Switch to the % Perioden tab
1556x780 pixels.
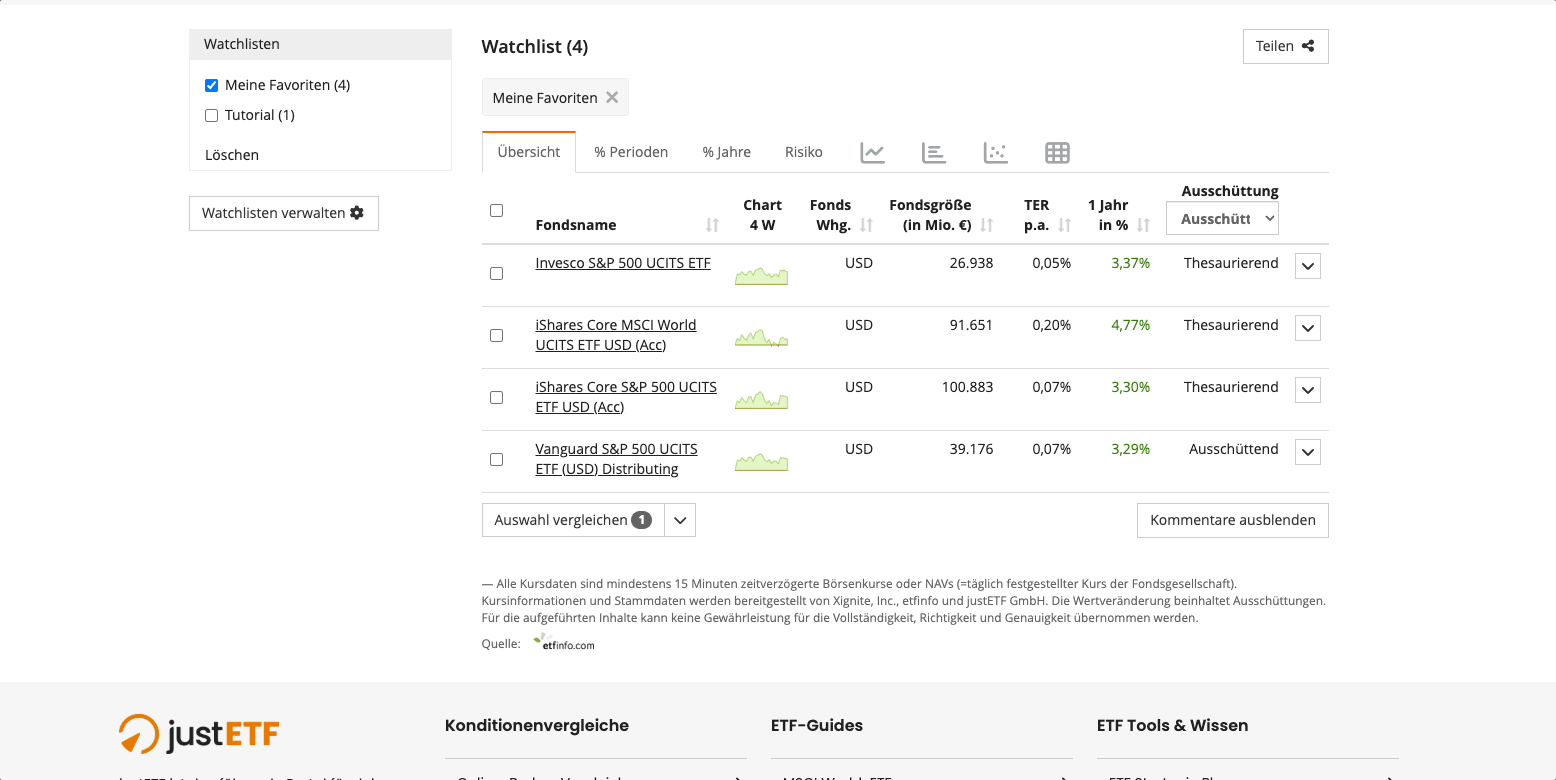(x=630, y=152)
